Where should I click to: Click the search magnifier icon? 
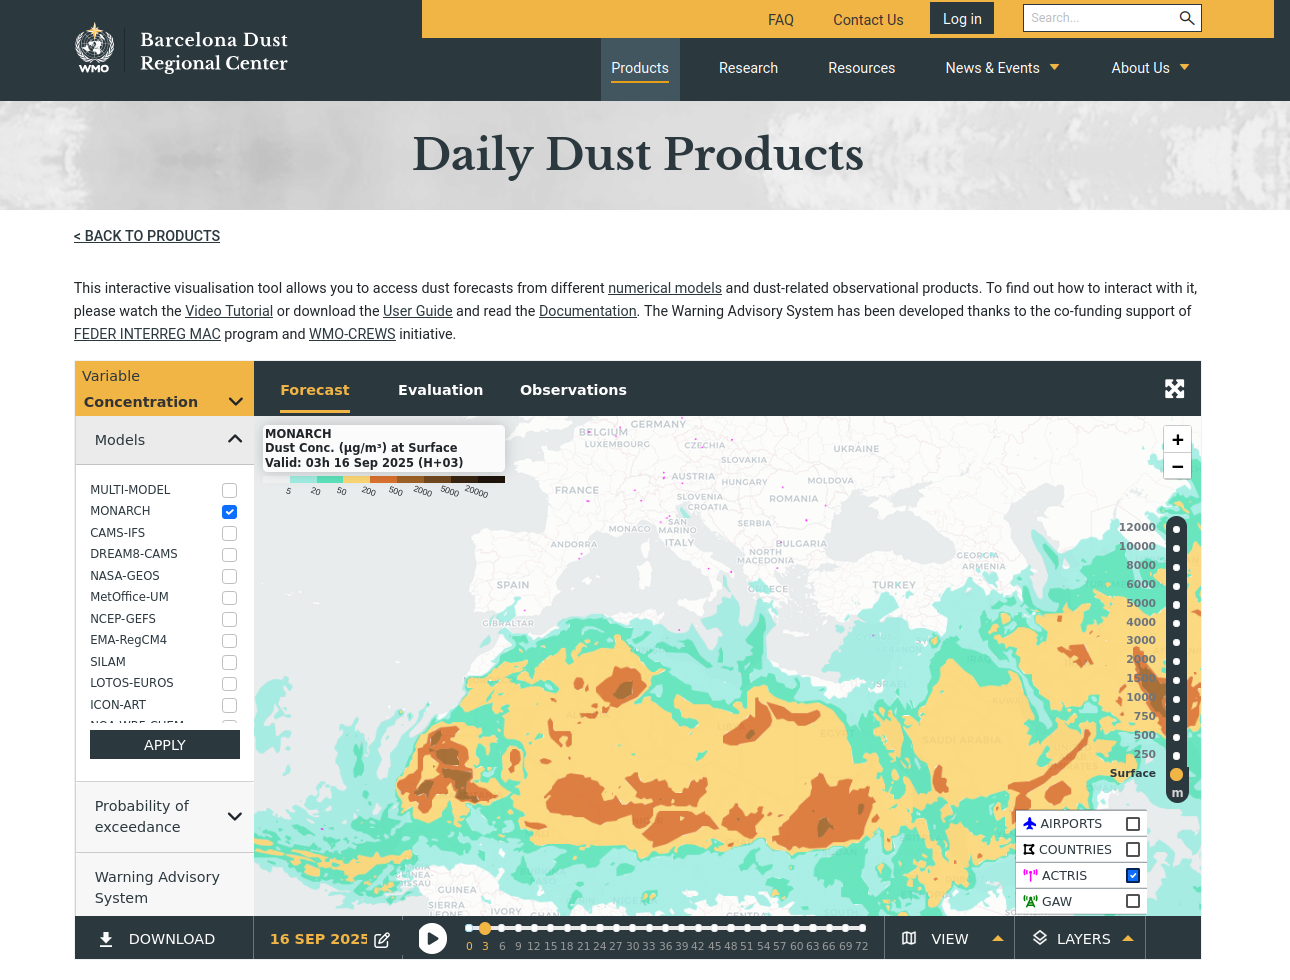tap(1186, 18)
